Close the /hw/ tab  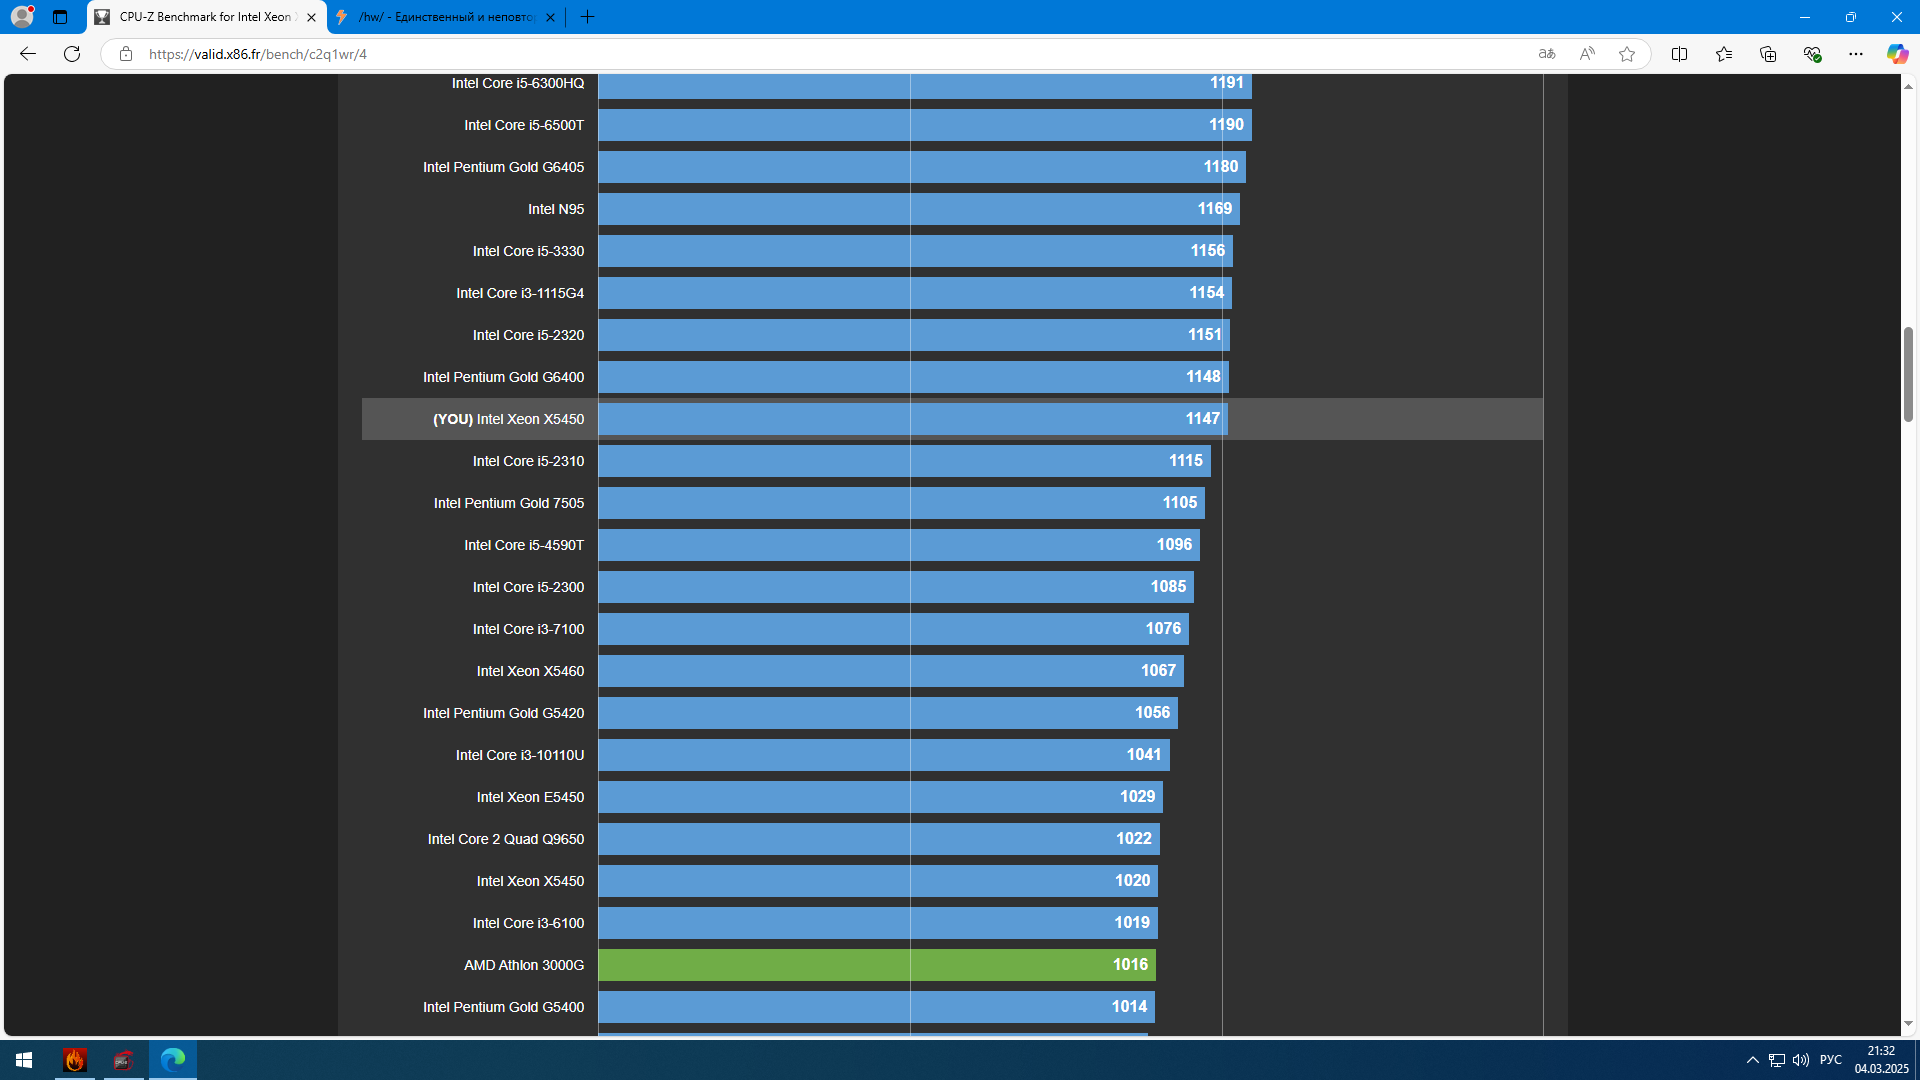pos(550,17)
